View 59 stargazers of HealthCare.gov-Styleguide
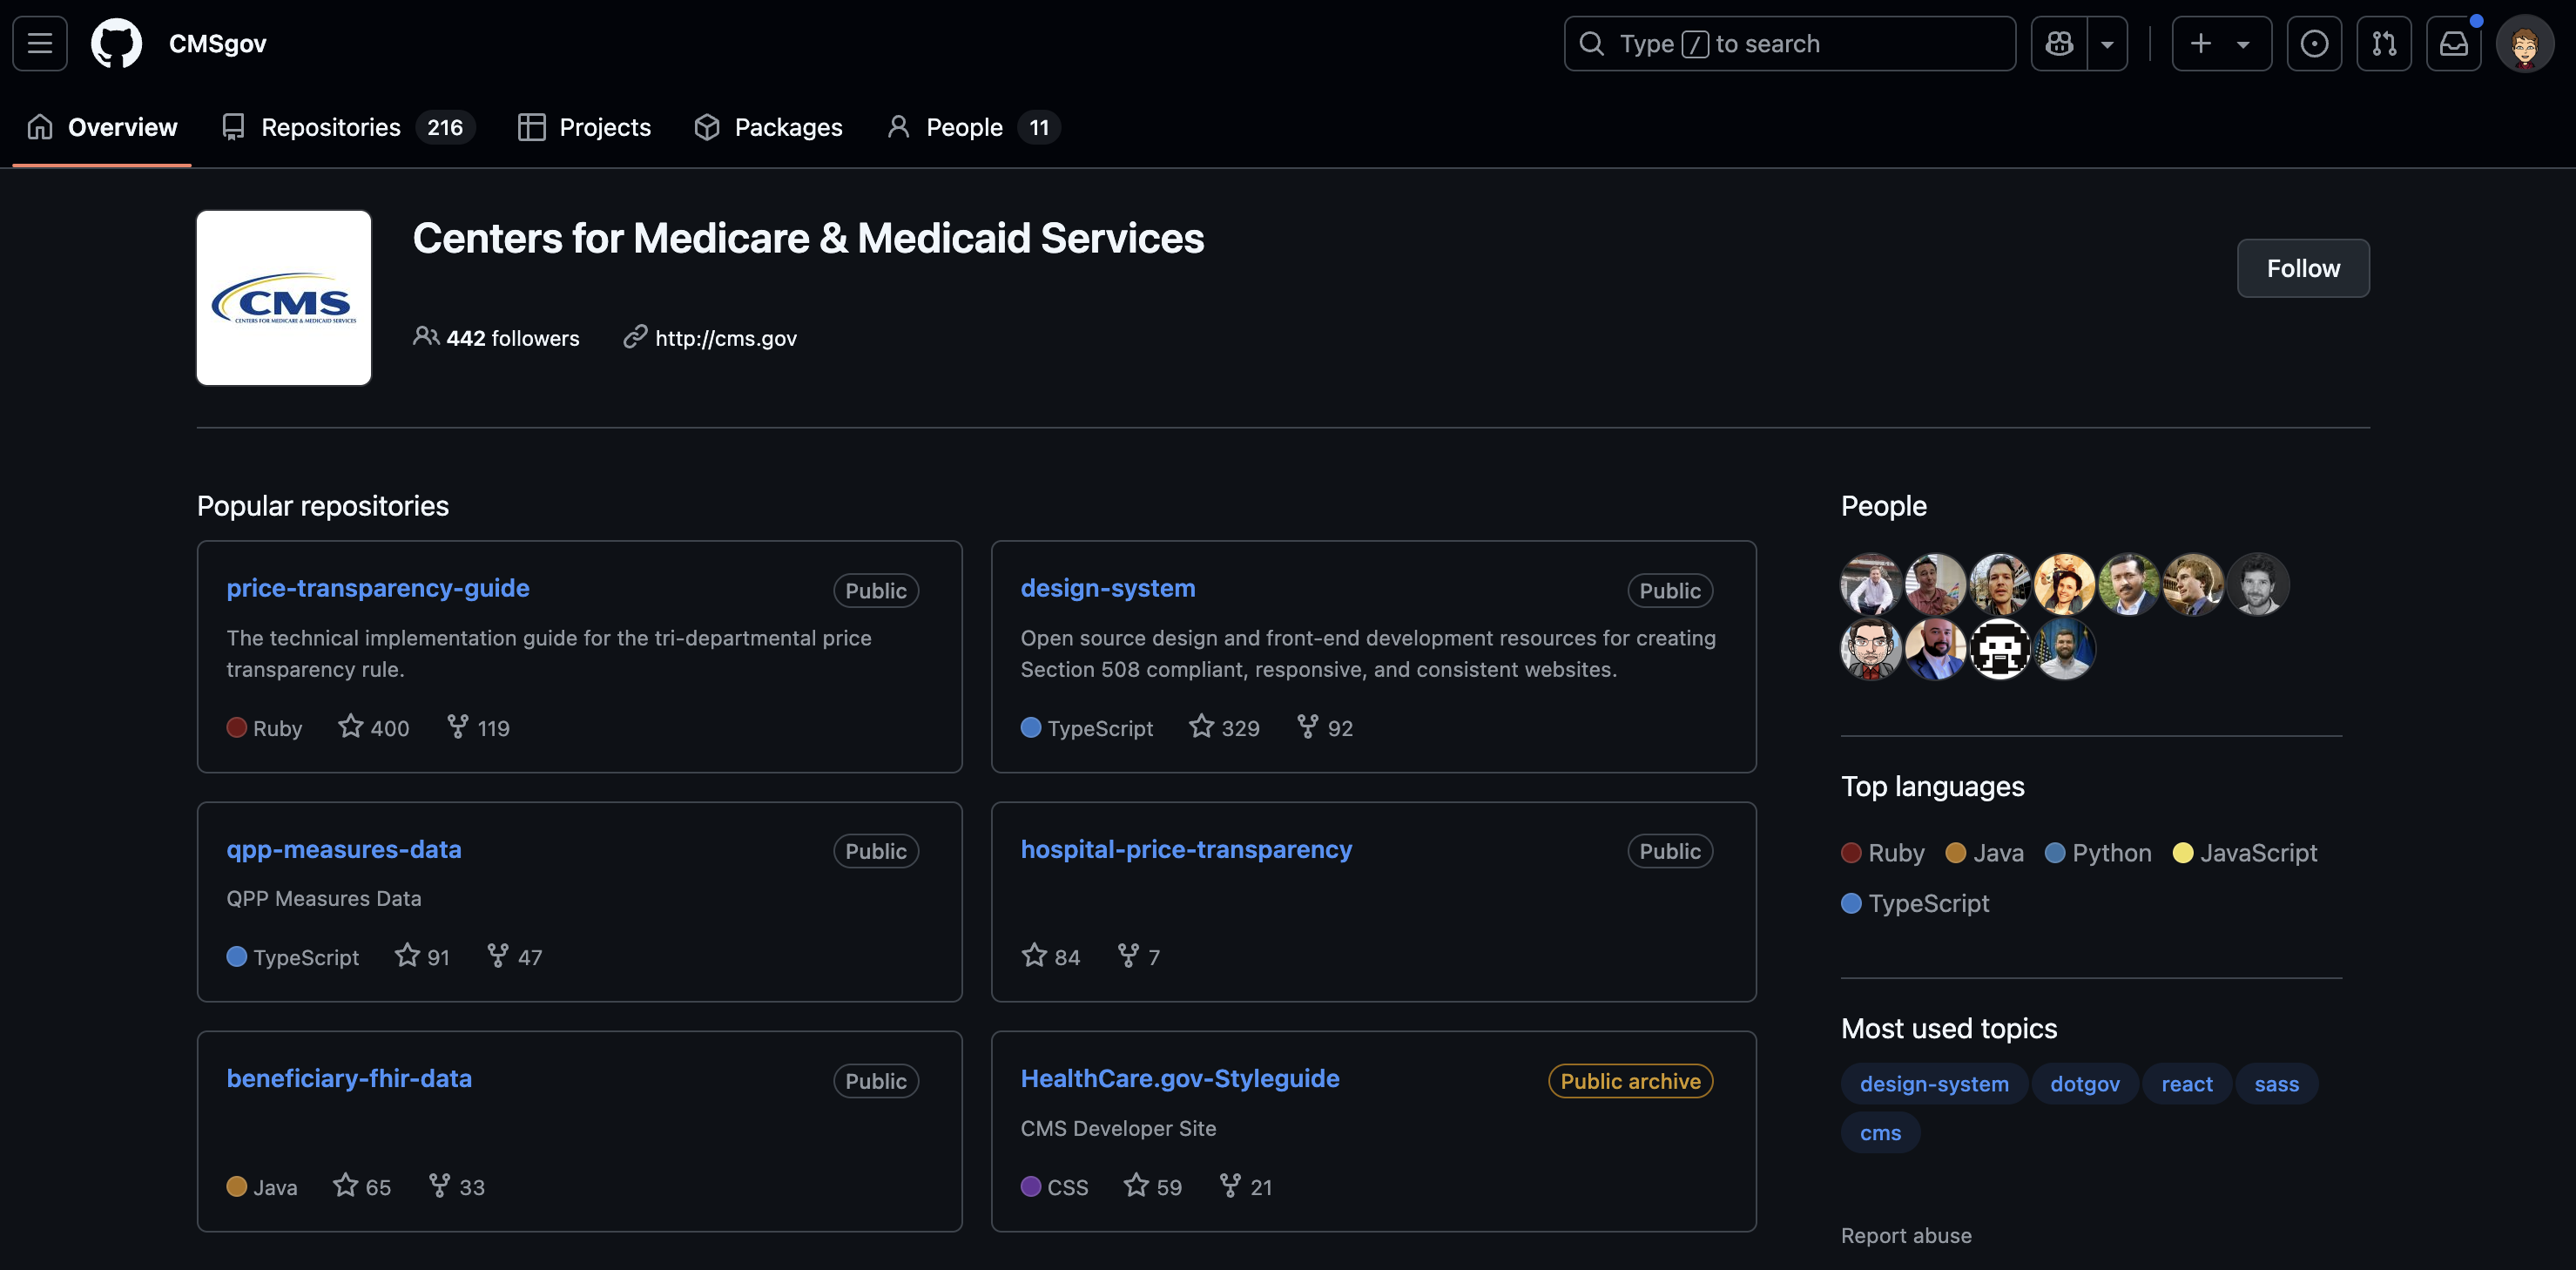The width and height of the screenshot is (2576, 1270). coord(1153,1186)
